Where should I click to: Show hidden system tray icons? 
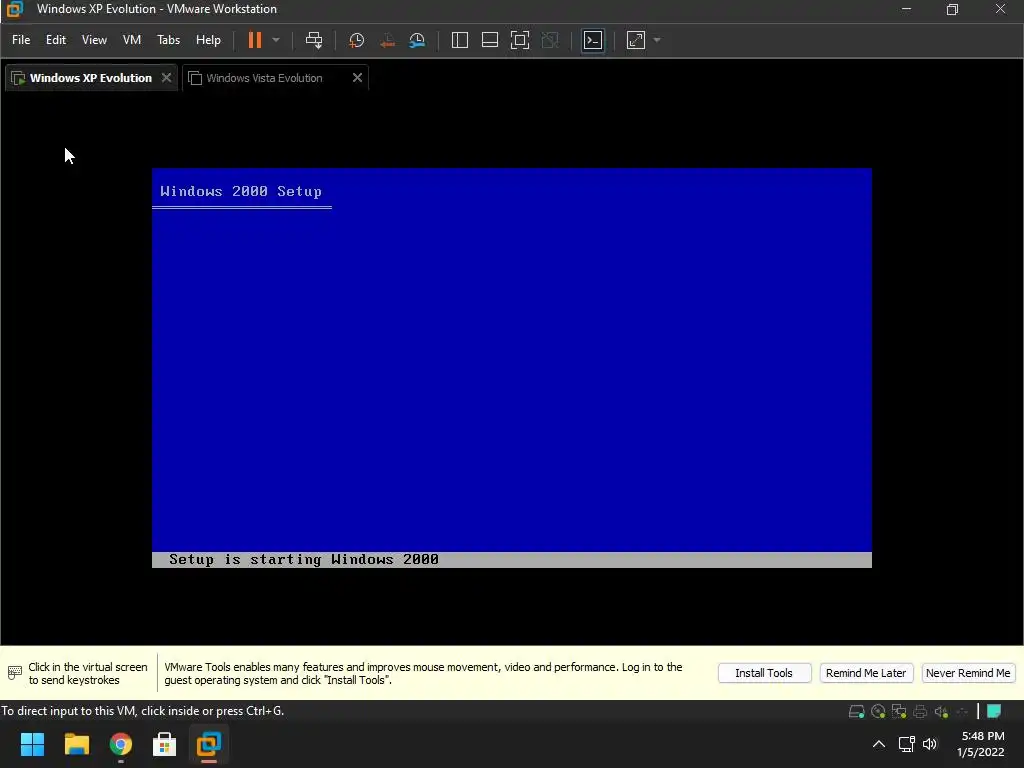(x=879, y=744)
